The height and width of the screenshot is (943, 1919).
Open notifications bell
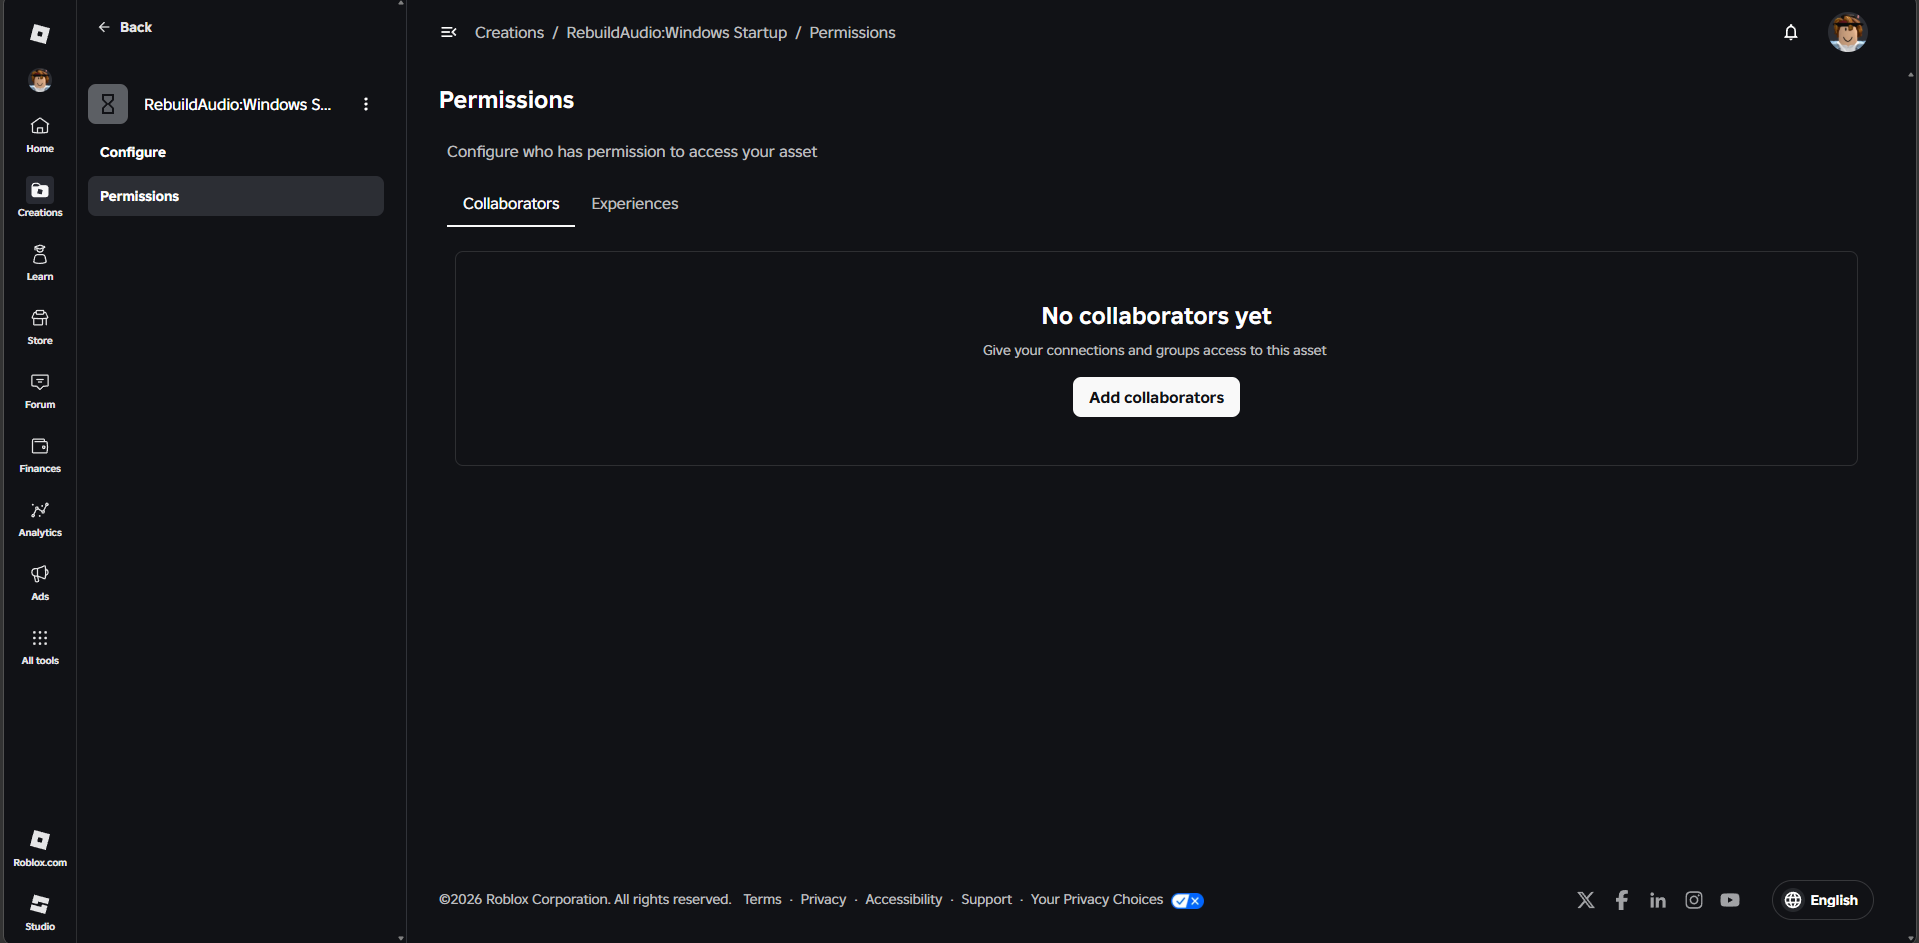(x=1791, y=33)
